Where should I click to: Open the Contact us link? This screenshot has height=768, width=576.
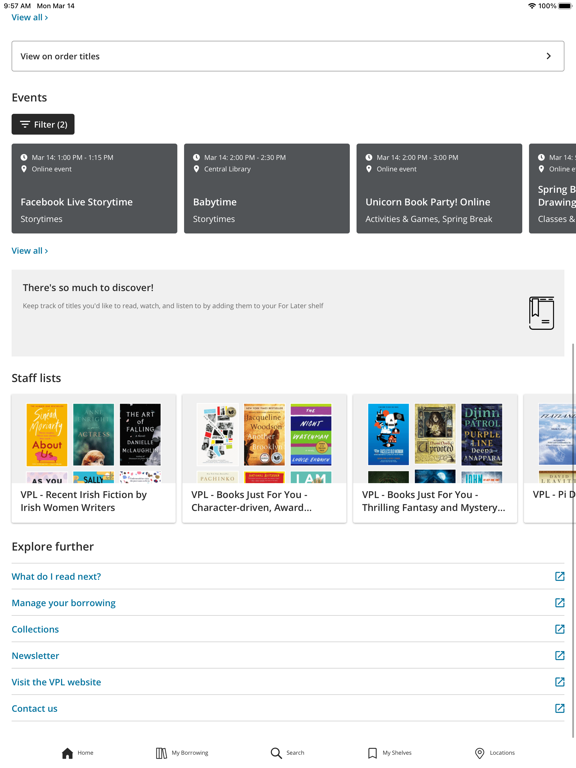(x=34, y=709)
